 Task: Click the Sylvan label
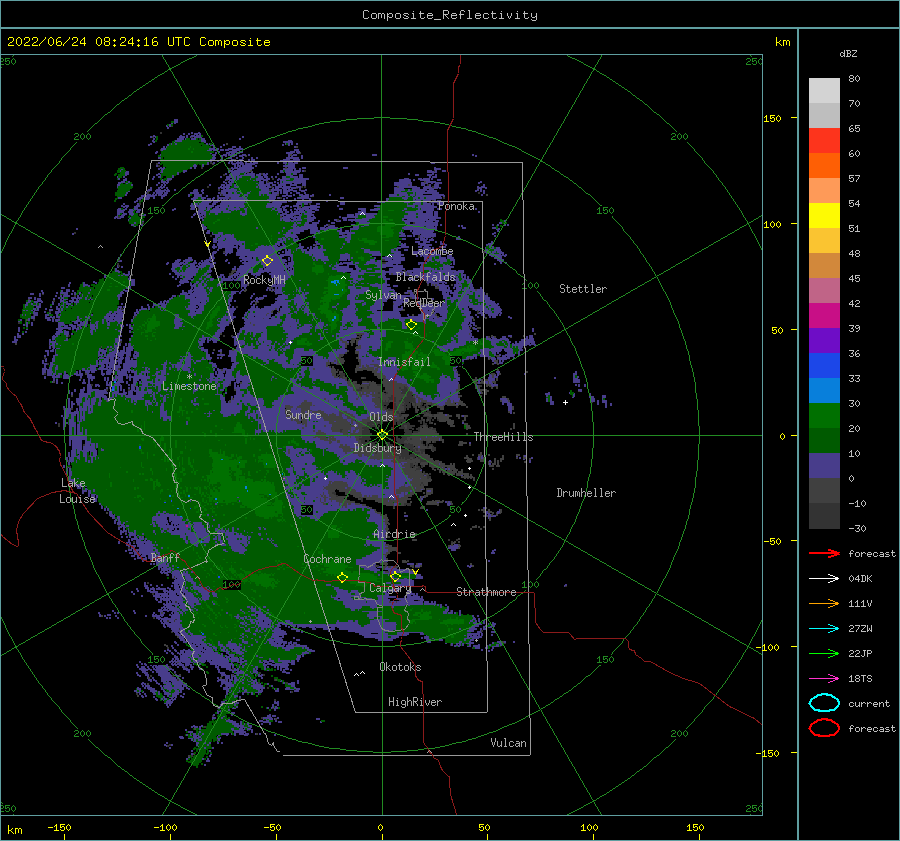click(x=383, y=295)
